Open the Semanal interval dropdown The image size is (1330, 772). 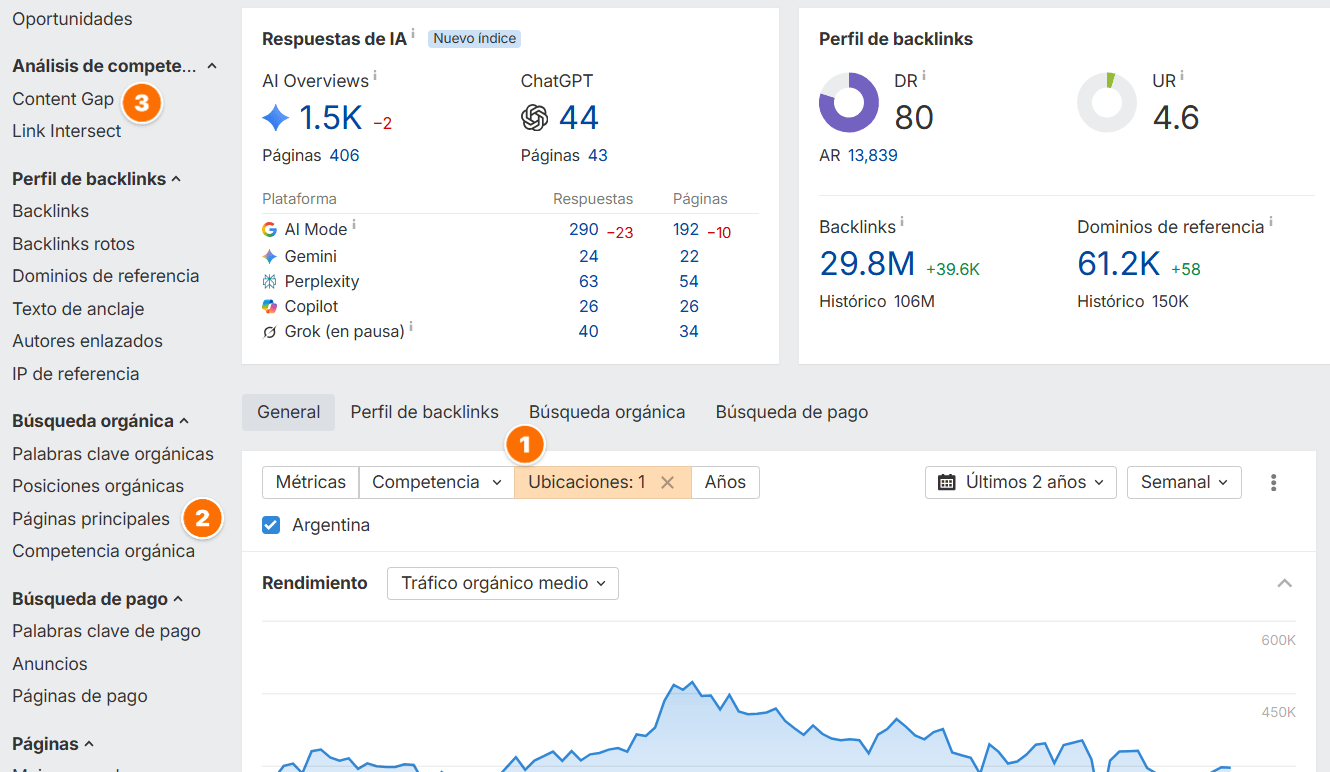1184,482
